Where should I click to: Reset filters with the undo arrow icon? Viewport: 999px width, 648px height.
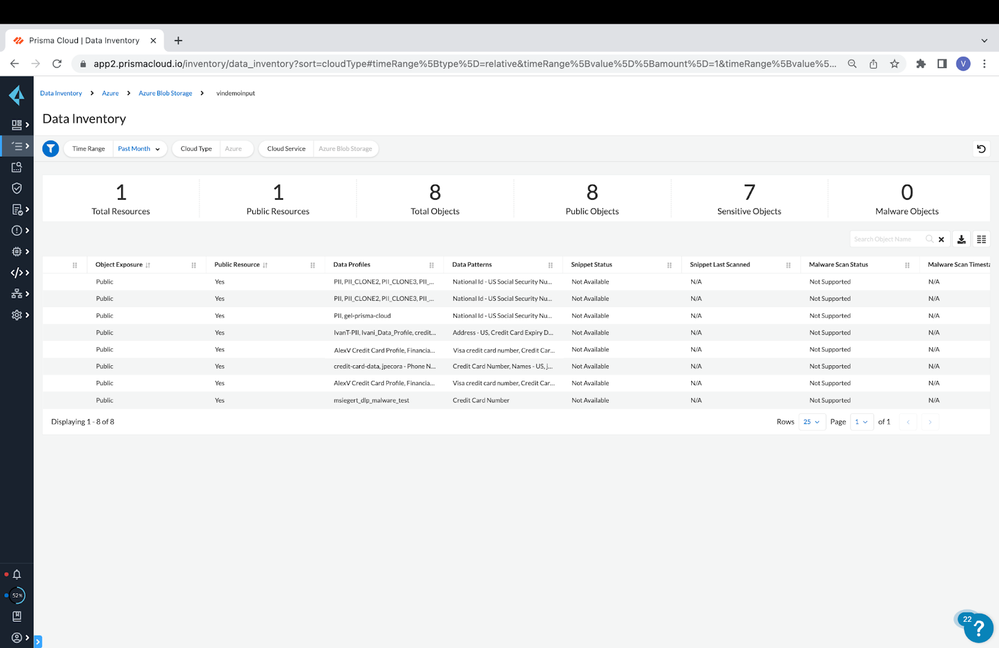pyautogui.click(x=981, y=149)
